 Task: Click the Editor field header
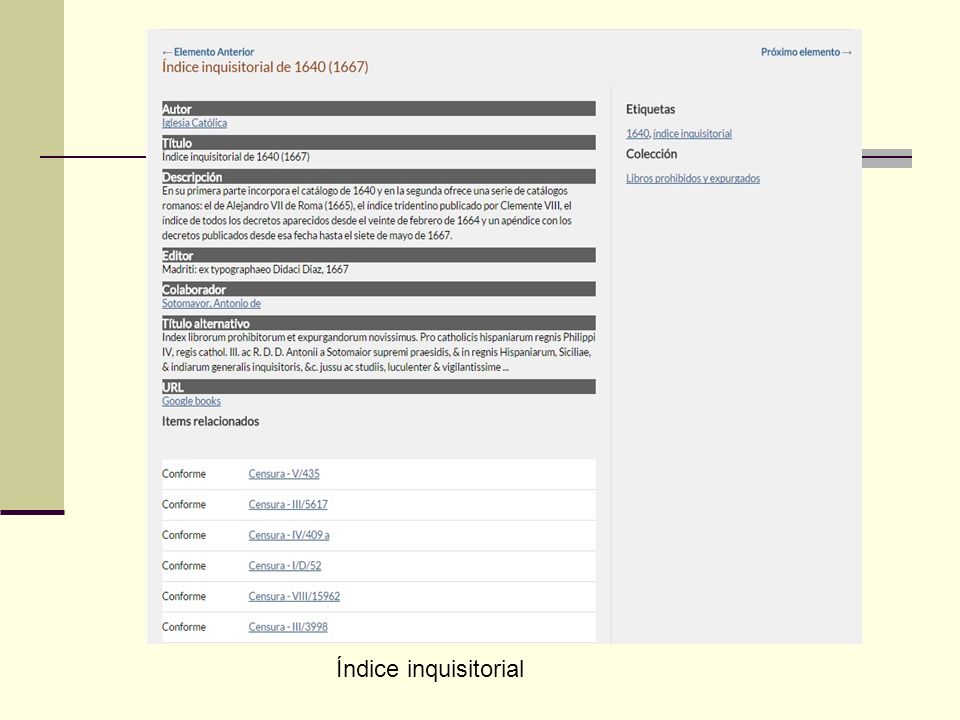pos(378,255)
